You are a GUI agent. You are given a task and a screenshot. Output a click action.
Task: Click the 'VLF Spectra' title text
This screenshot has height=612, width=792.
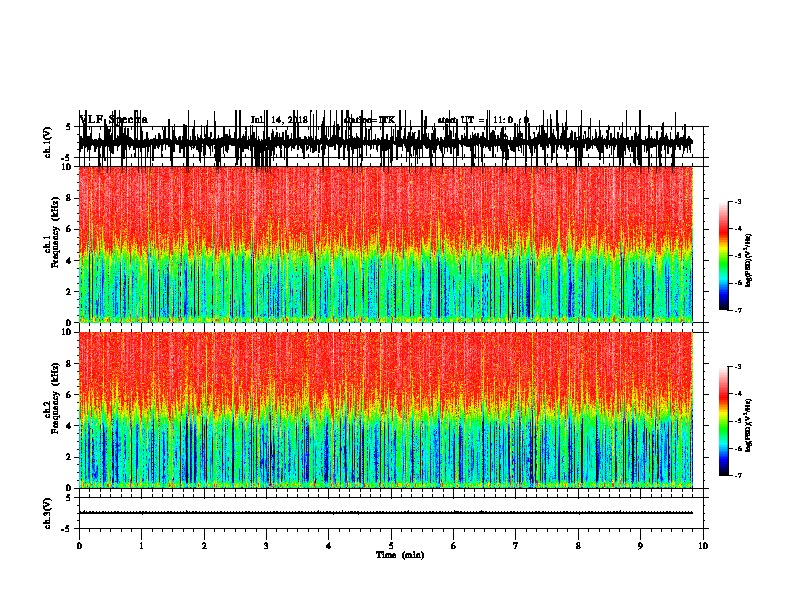(114, 120)
